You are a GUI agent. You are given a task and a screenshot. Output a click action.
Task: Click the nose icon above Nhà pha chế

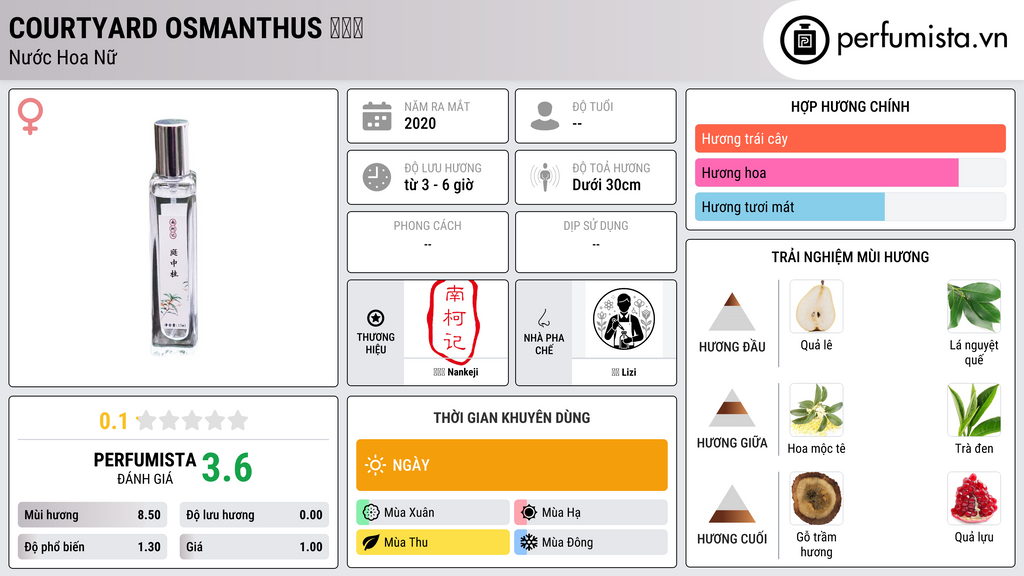point(543,318)
